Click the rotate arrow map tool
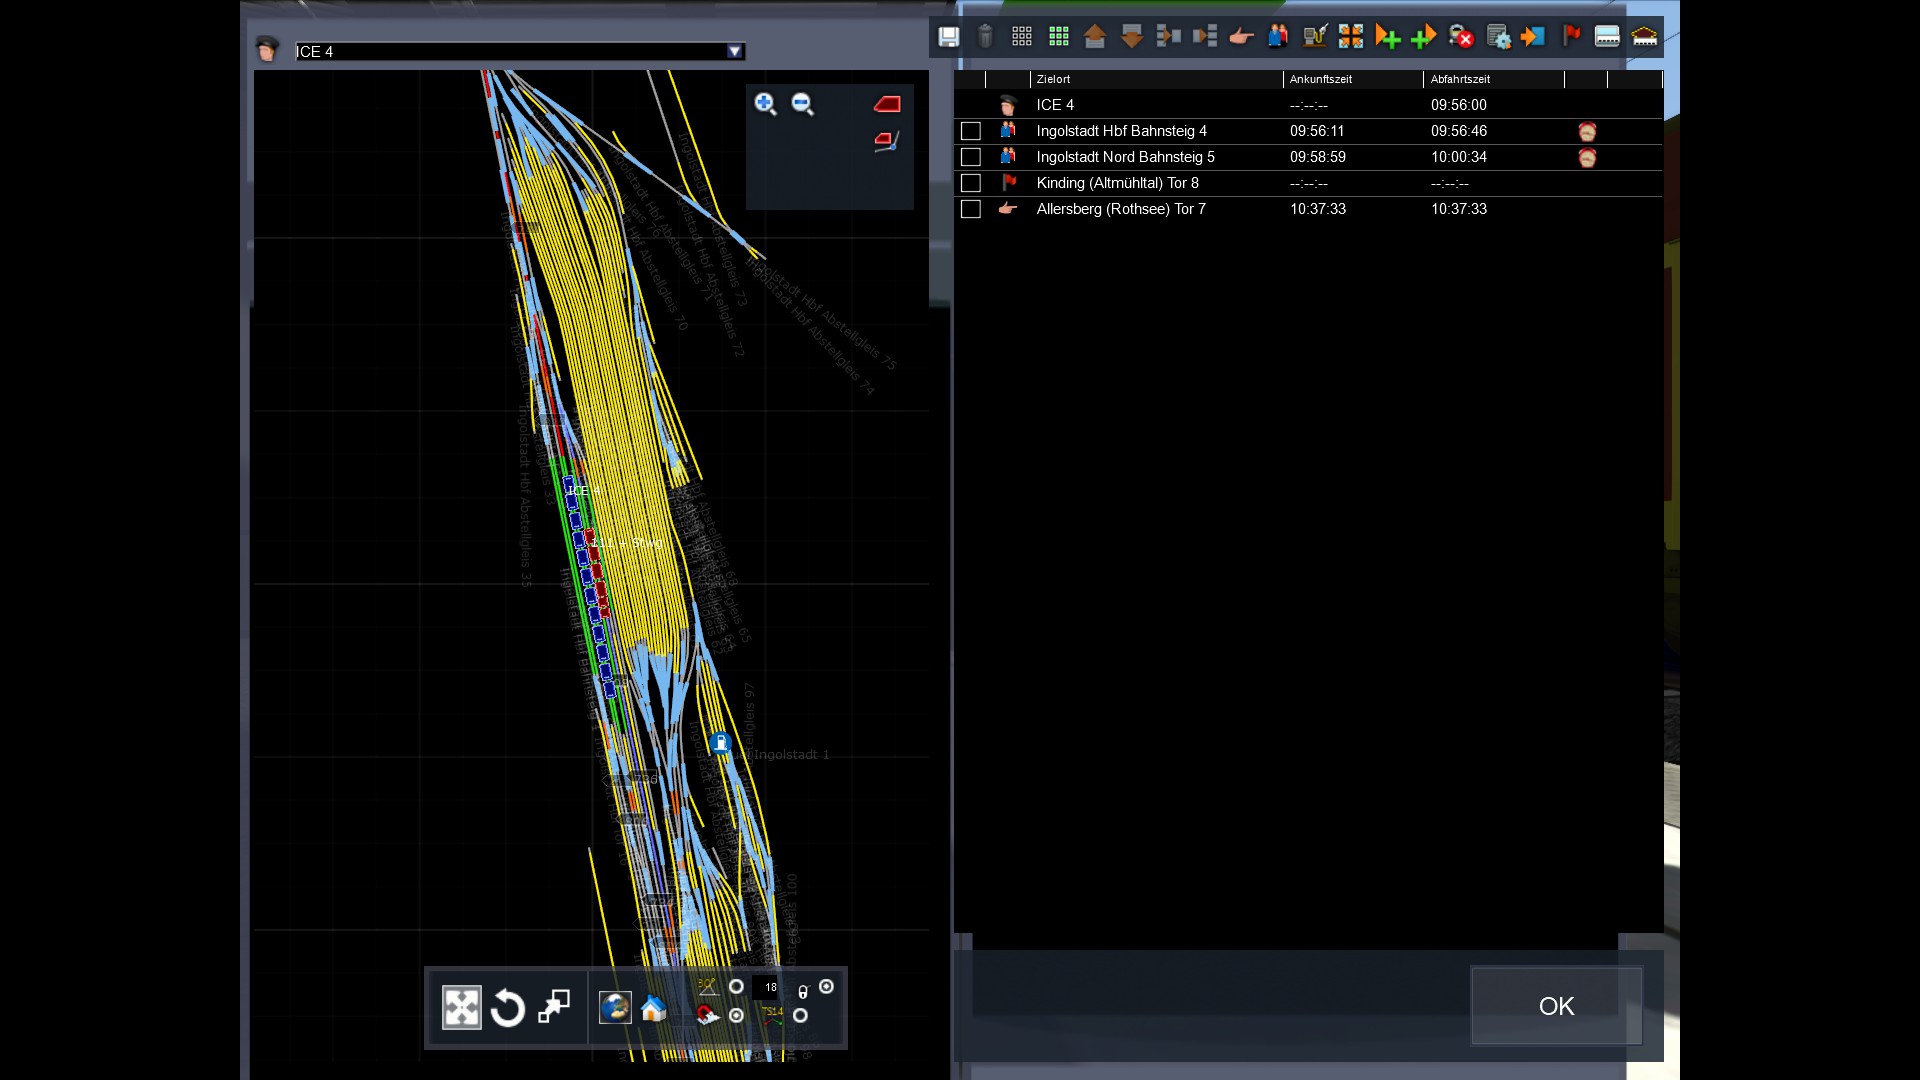 [x=508, y=1008]
